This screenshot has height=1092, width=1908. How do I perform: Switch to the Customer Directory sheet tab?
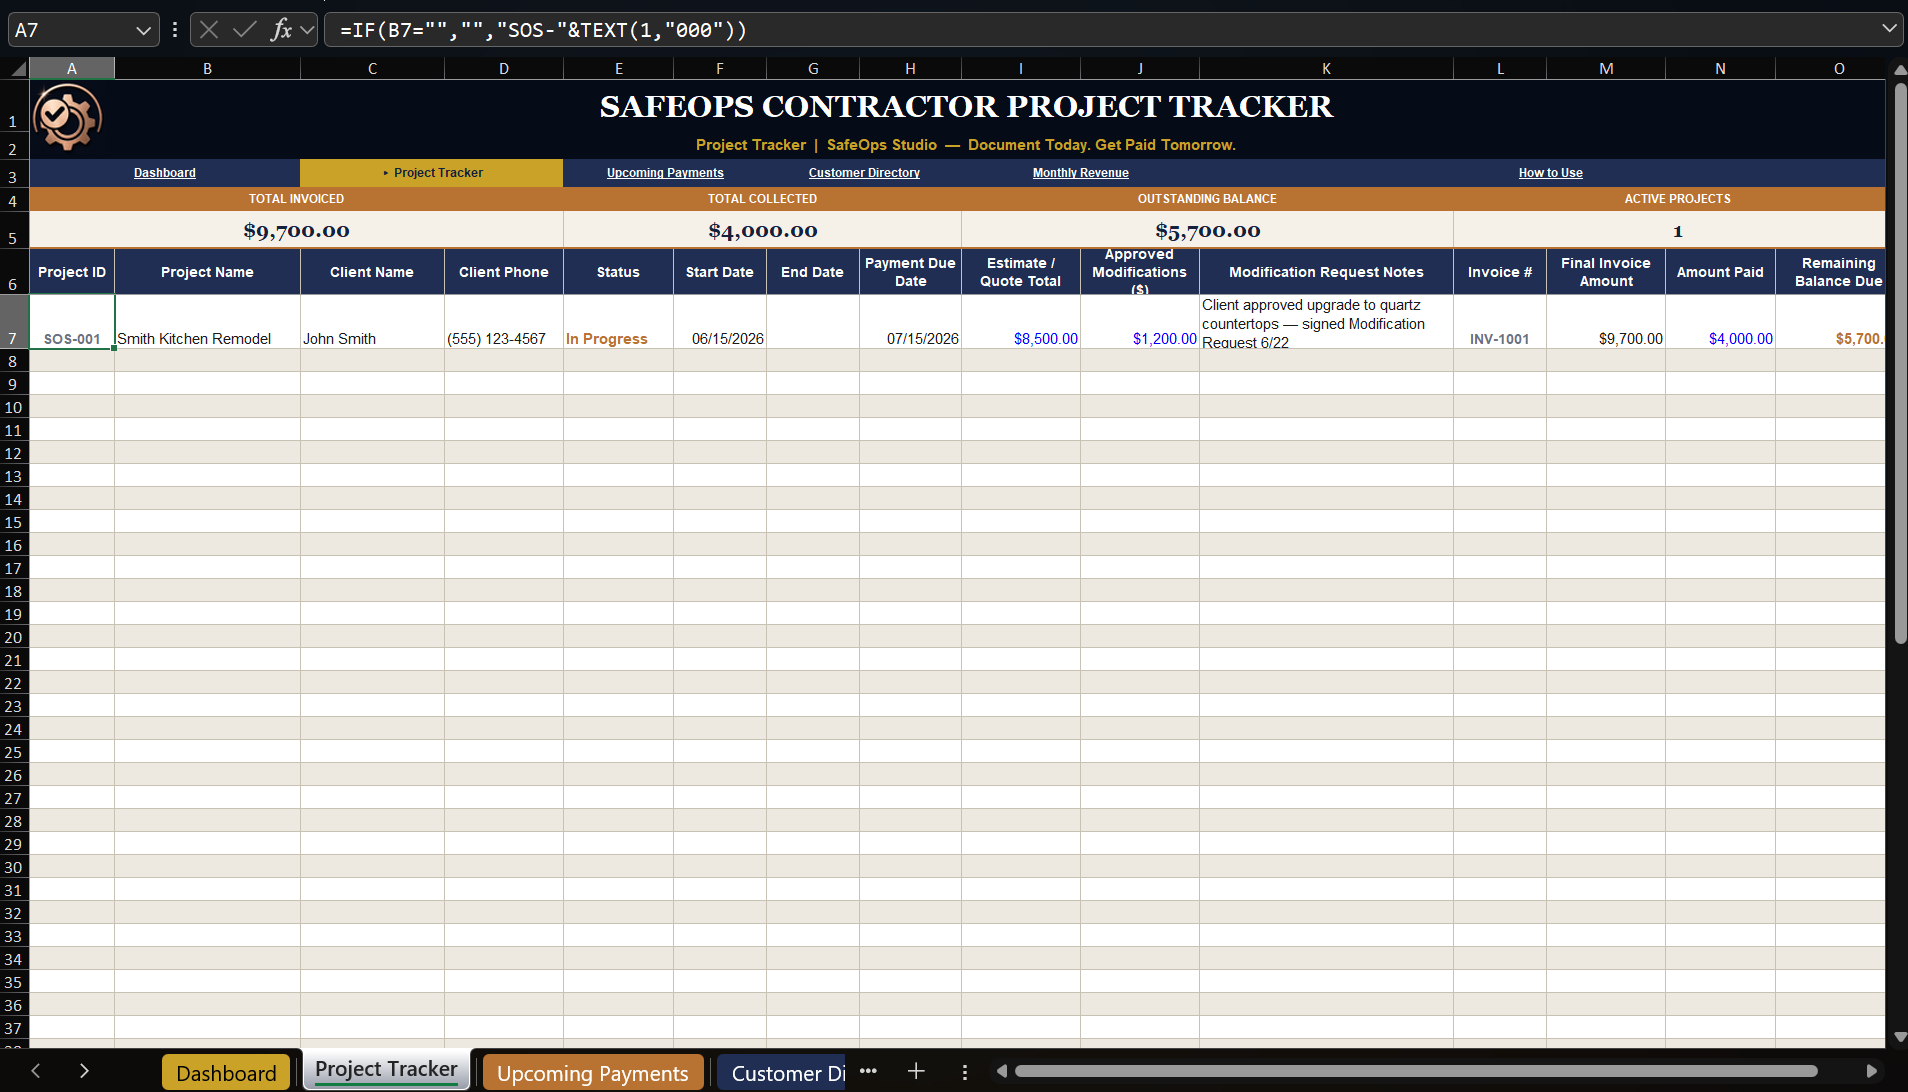(x=782, y=1073)
